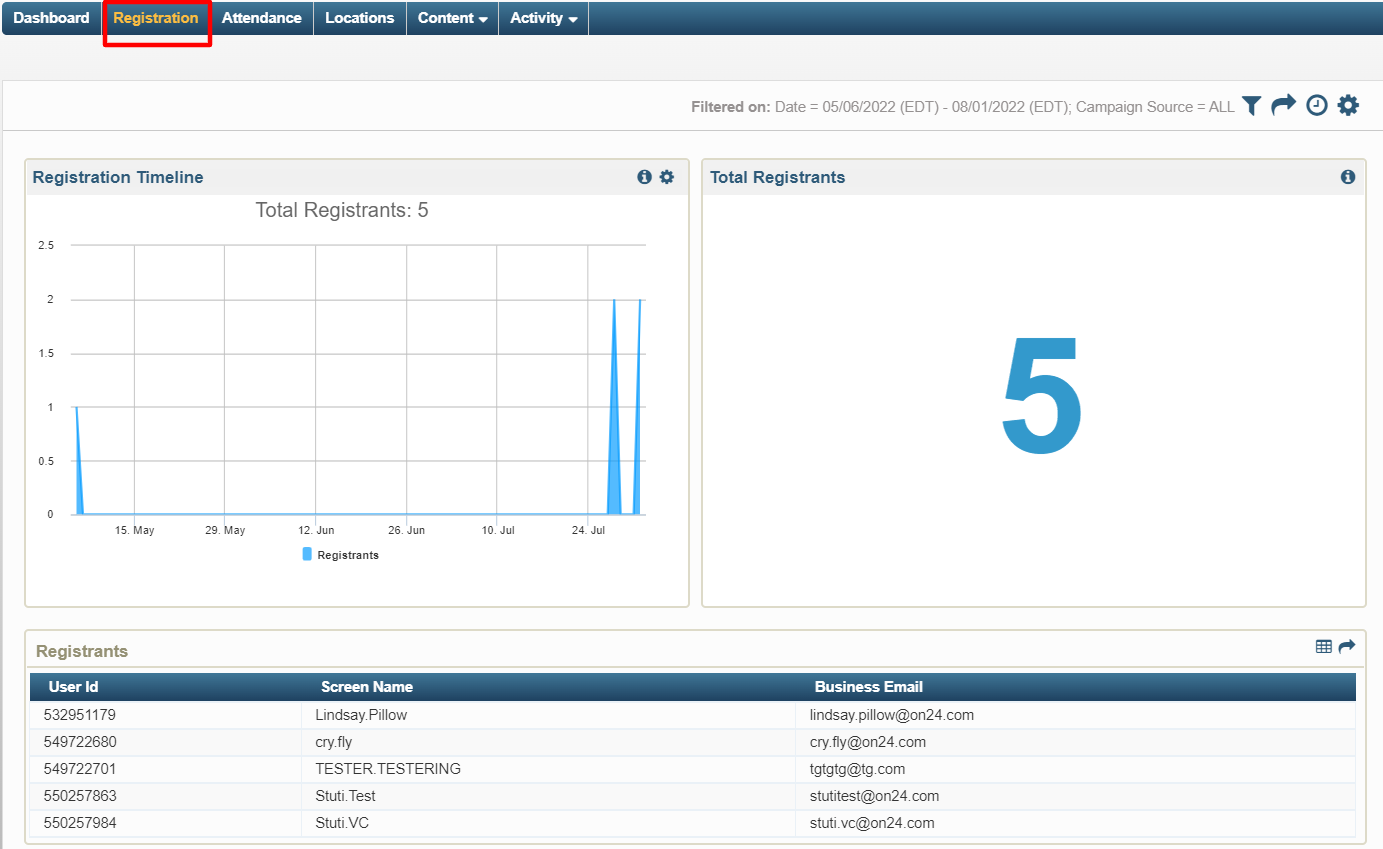Viewport: 1383px width, 849px height.
Task: Click user id 532951179
Action: [x=80, y=715]
